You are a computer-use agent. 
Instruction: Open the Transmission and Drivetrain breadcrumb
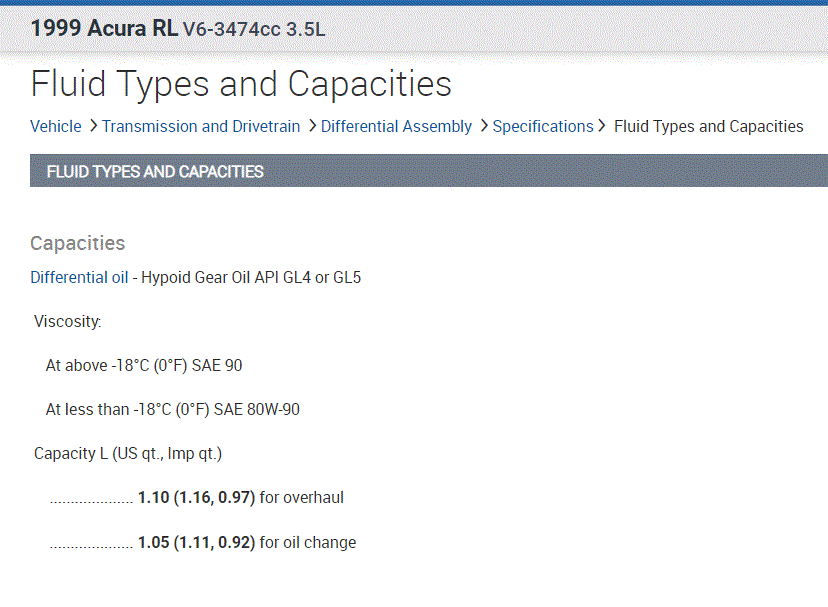201,127
